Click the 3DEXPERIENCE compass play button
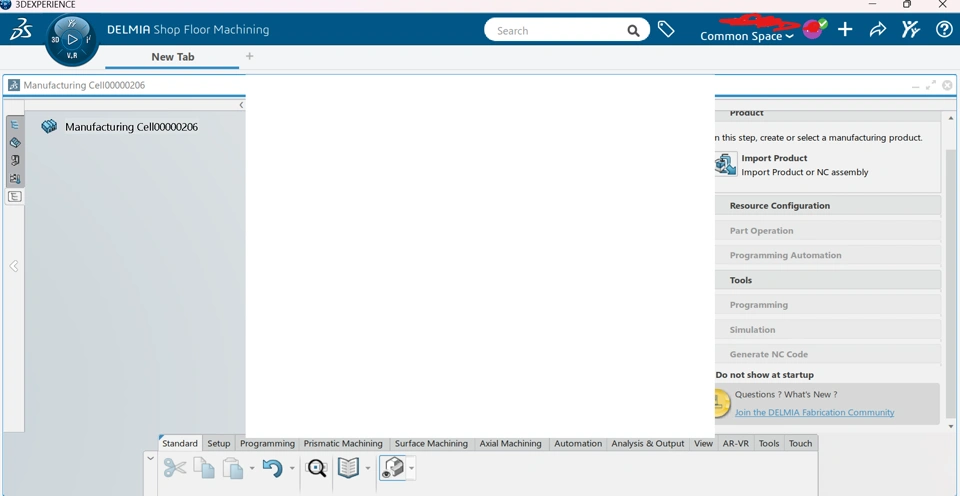 point(72,40)
